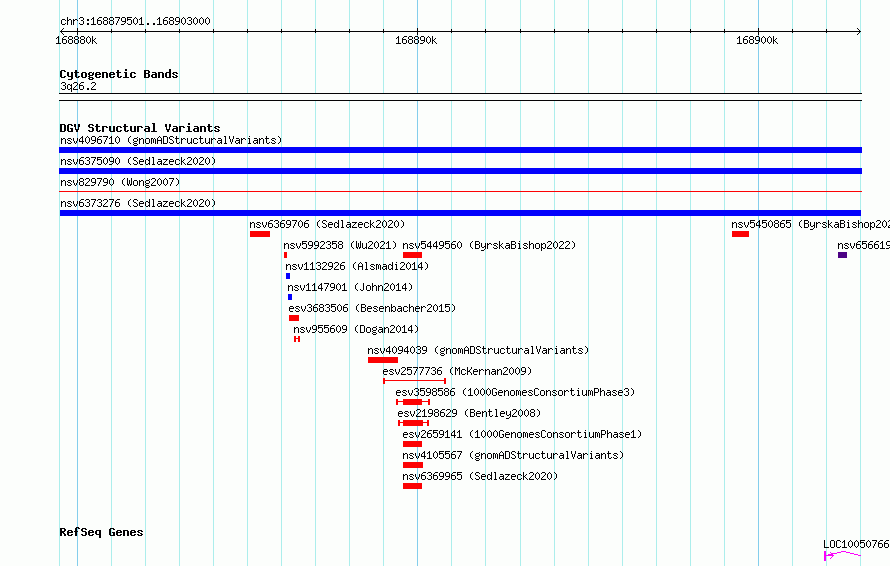This screenshot has width=890, height=566.
Task: Open nsv4105567 gnomADStructuralVariants label
Action: coord(513,455)
